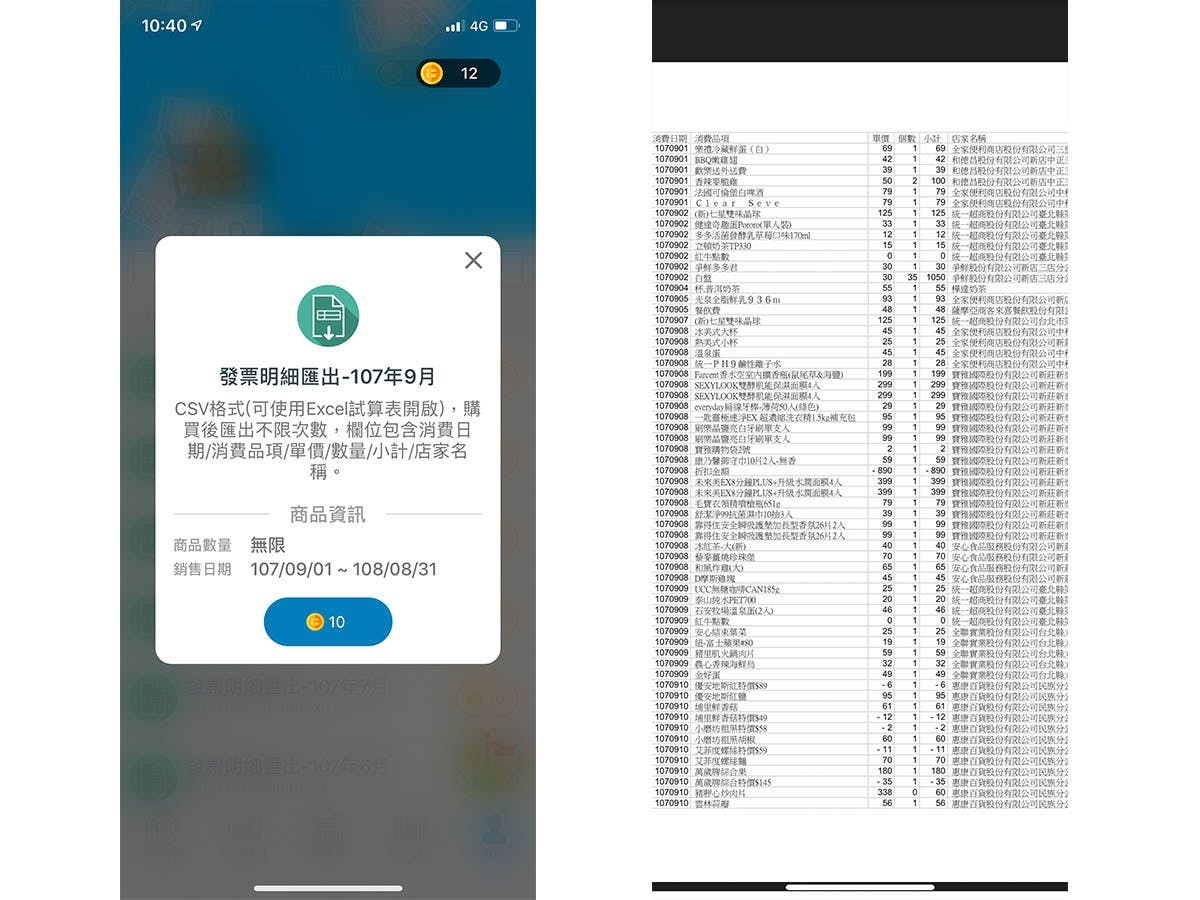Select the 多多活菌發酵乳草莓口味170ml cell
Screen dimensions: 1200x900
click(752, 235)
